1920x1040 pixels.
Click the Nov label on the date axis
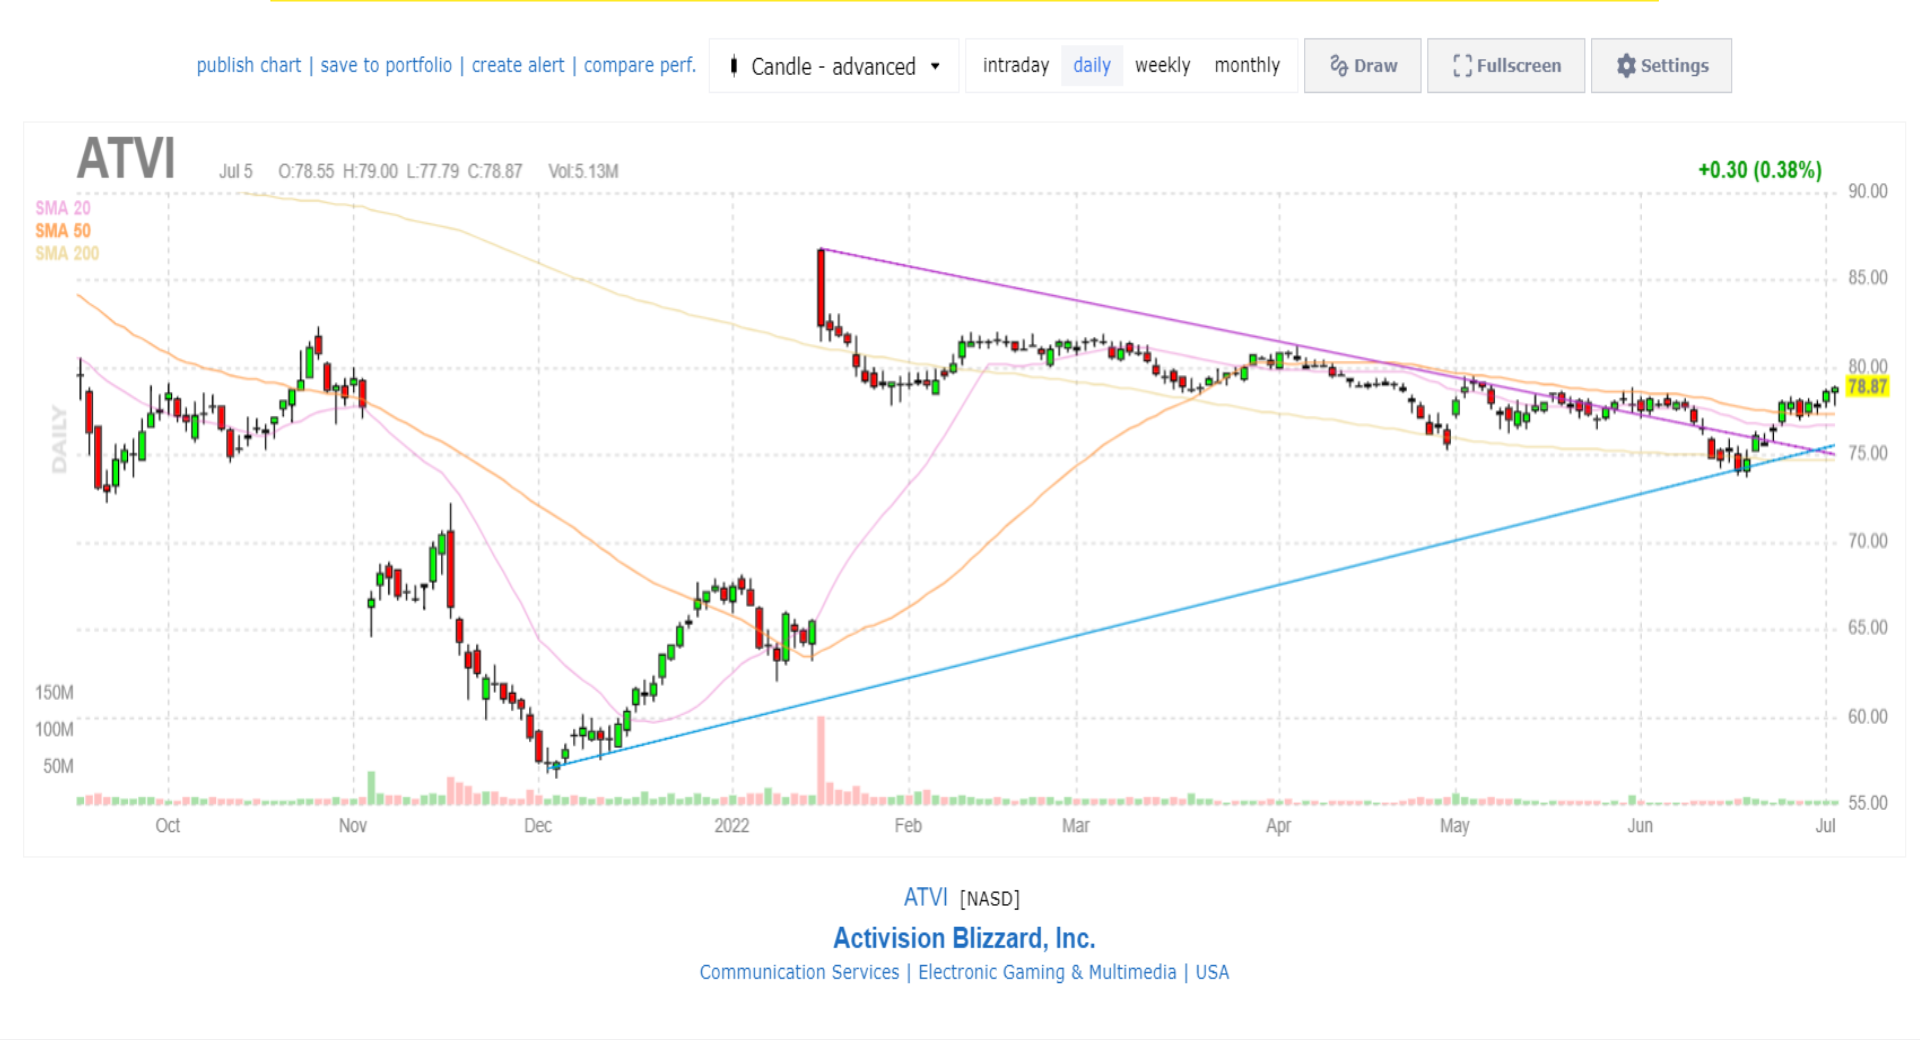click(353, 826)
